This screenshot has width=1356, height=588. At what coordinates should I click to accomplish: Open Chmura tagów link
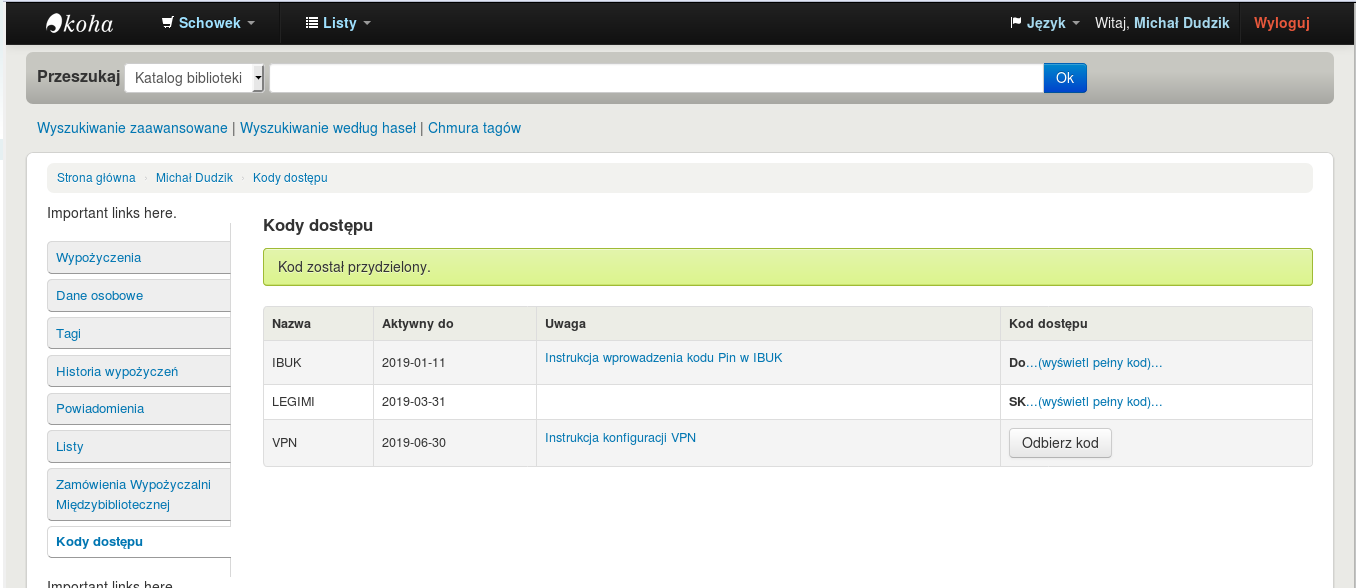click(x=474, y=128)
